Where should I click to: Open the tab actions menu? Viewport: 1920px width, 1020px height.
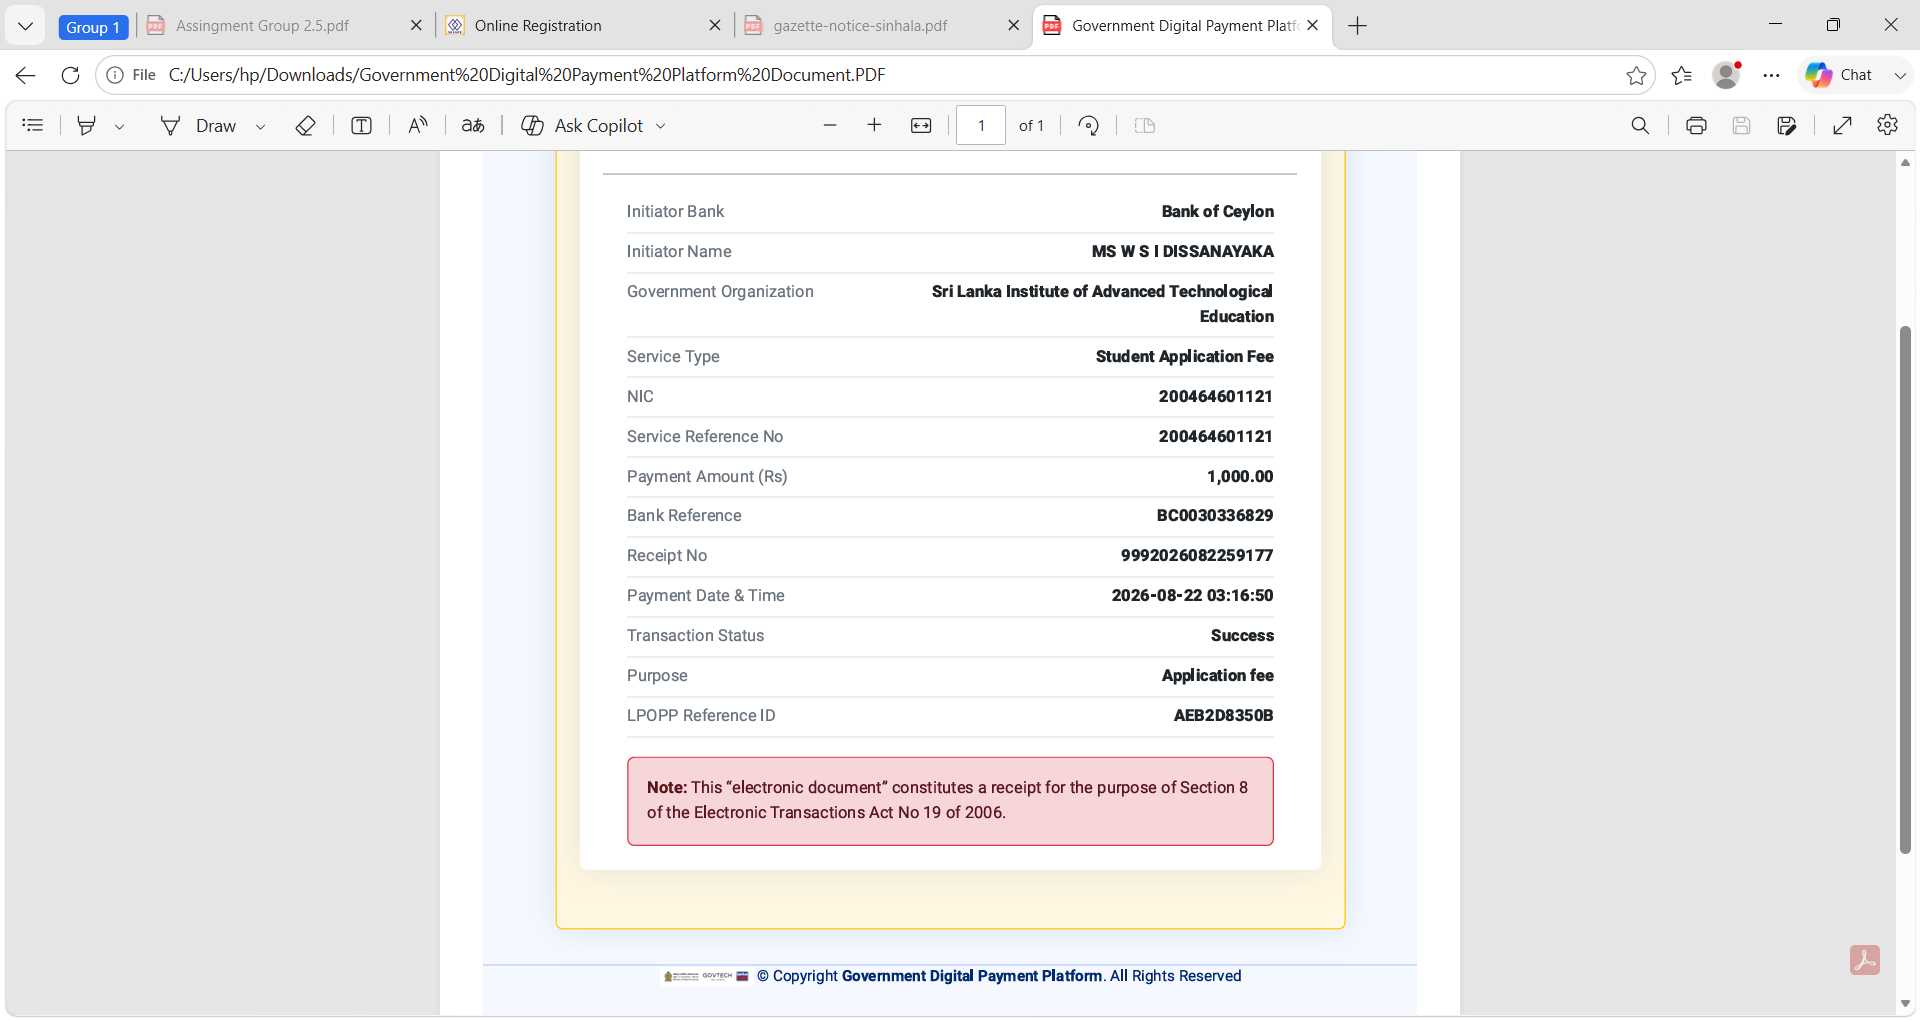(25, 26)
